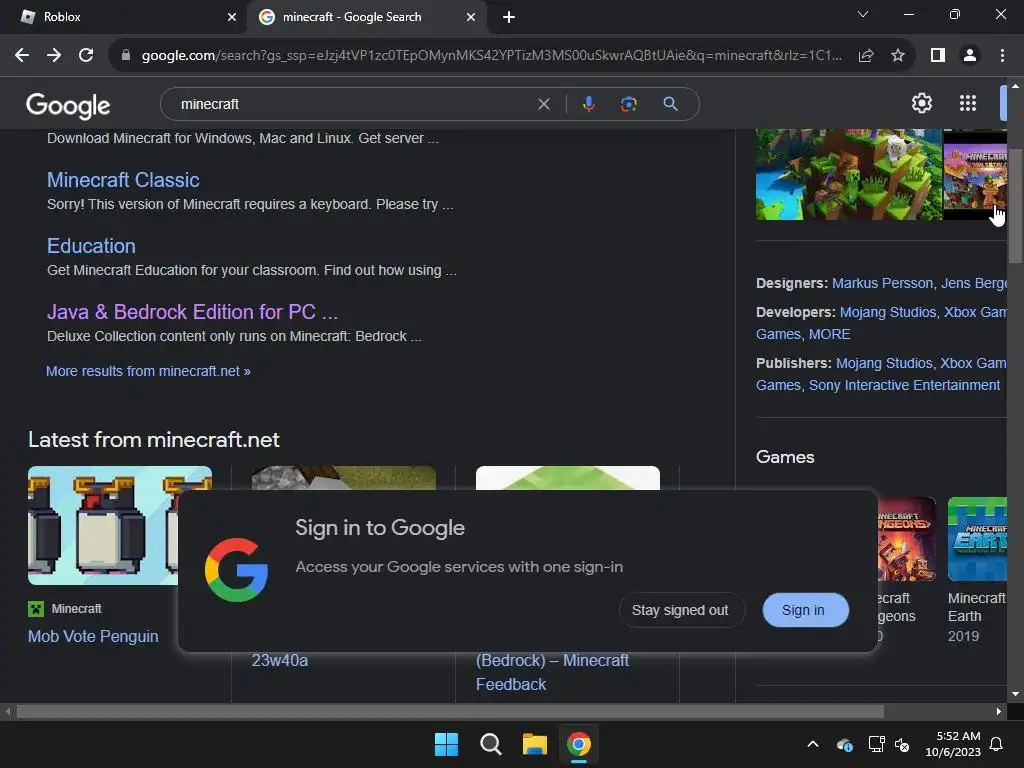This screenshot has width=1024, height=768.
Task: Select the minecraft - Google Search tab
Action: [366, 17]
